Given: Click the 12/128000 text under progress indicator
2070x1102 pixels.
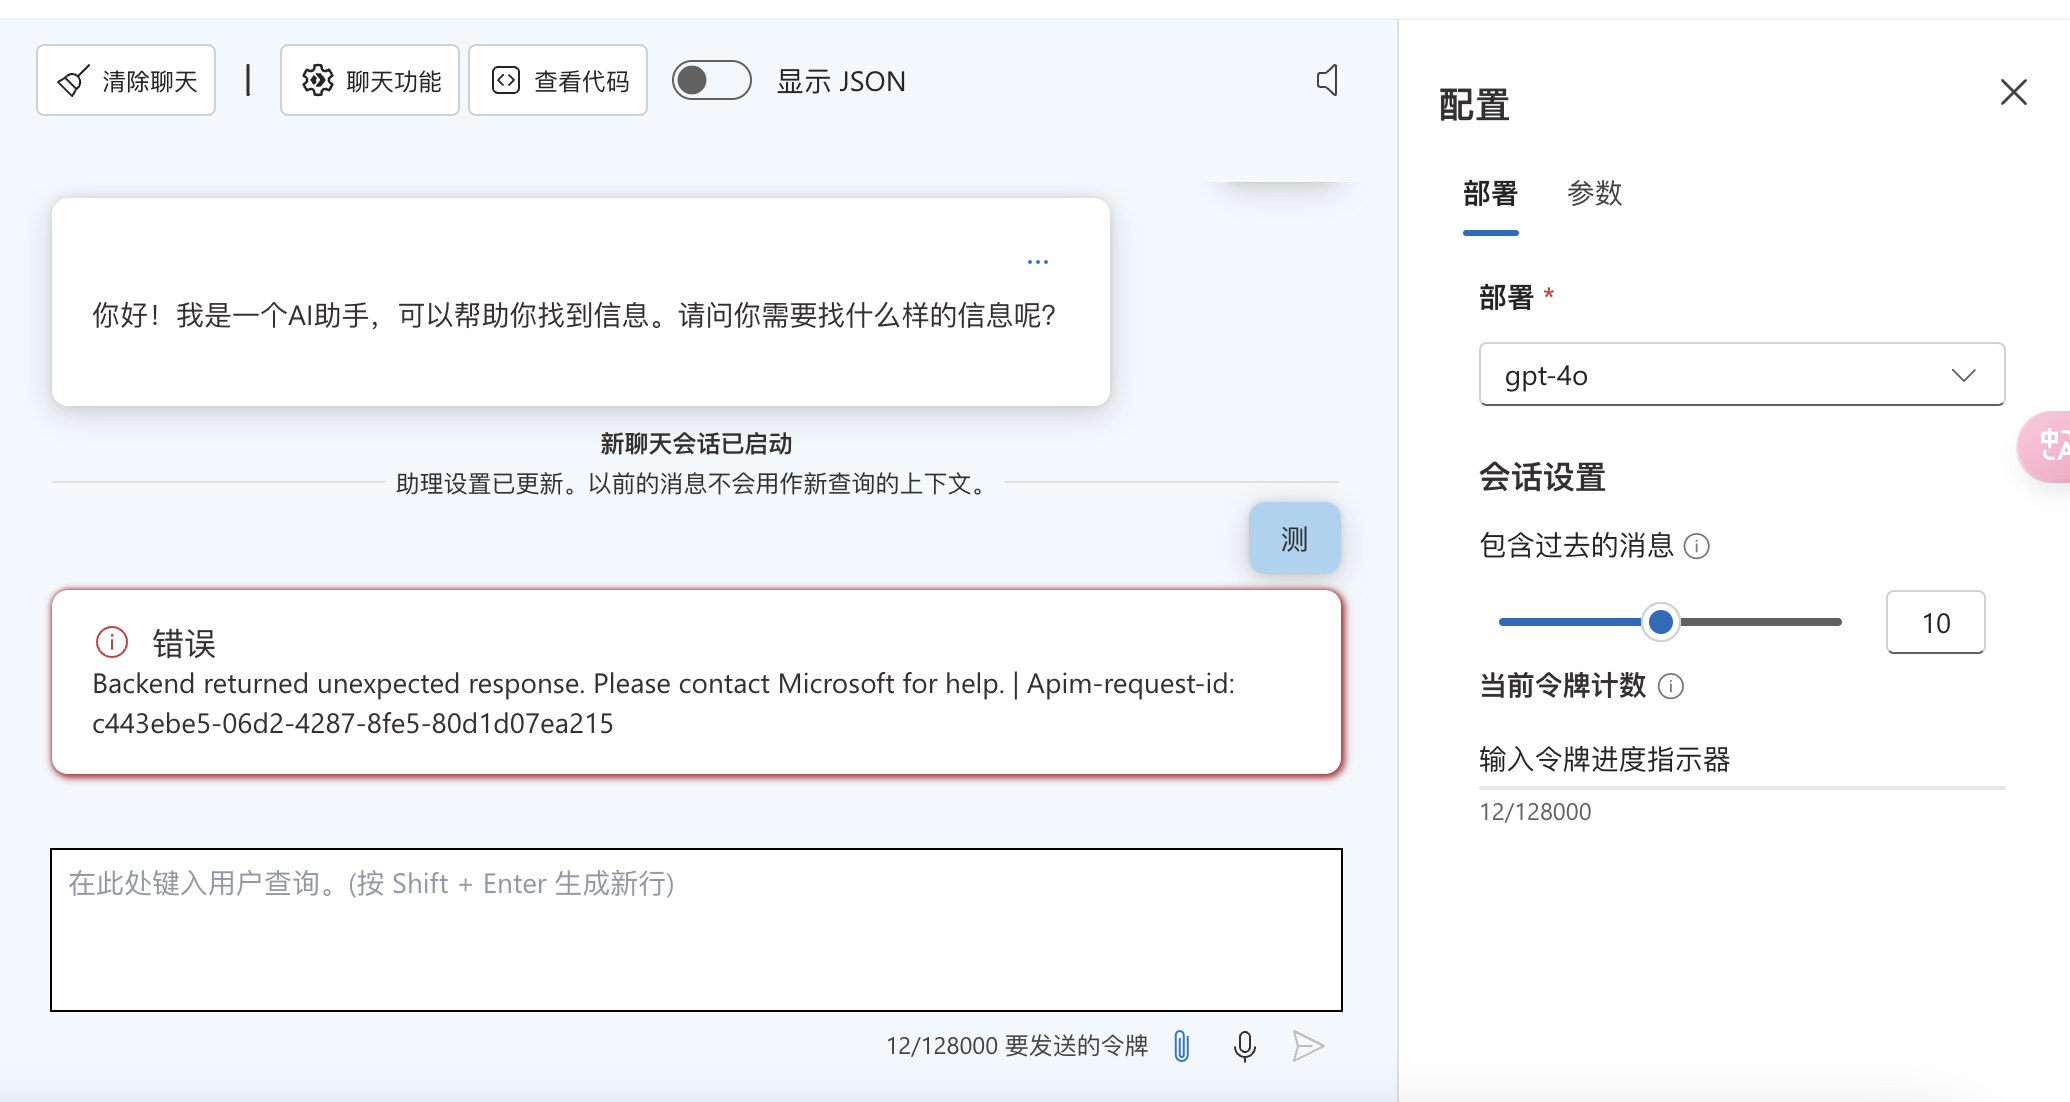Looking at the screenshot, I should [1535, 812].
